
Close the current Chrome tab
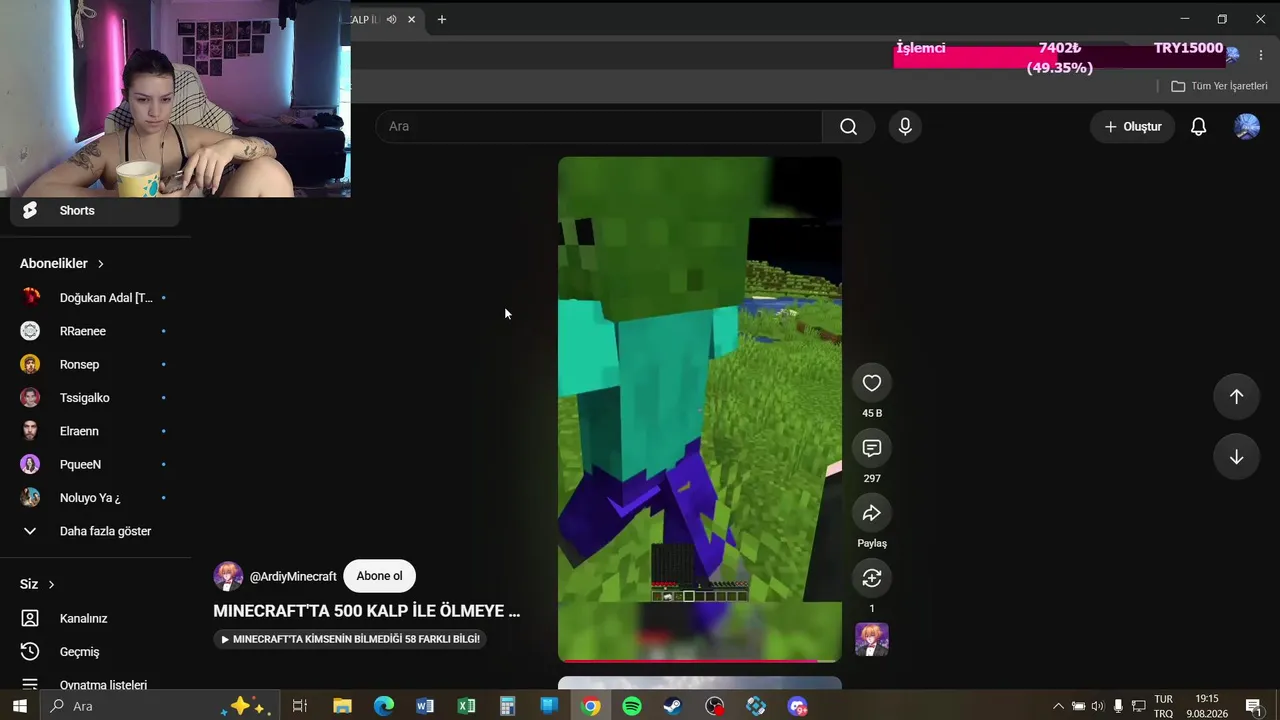pyautogui.click(x=411, y=19)
